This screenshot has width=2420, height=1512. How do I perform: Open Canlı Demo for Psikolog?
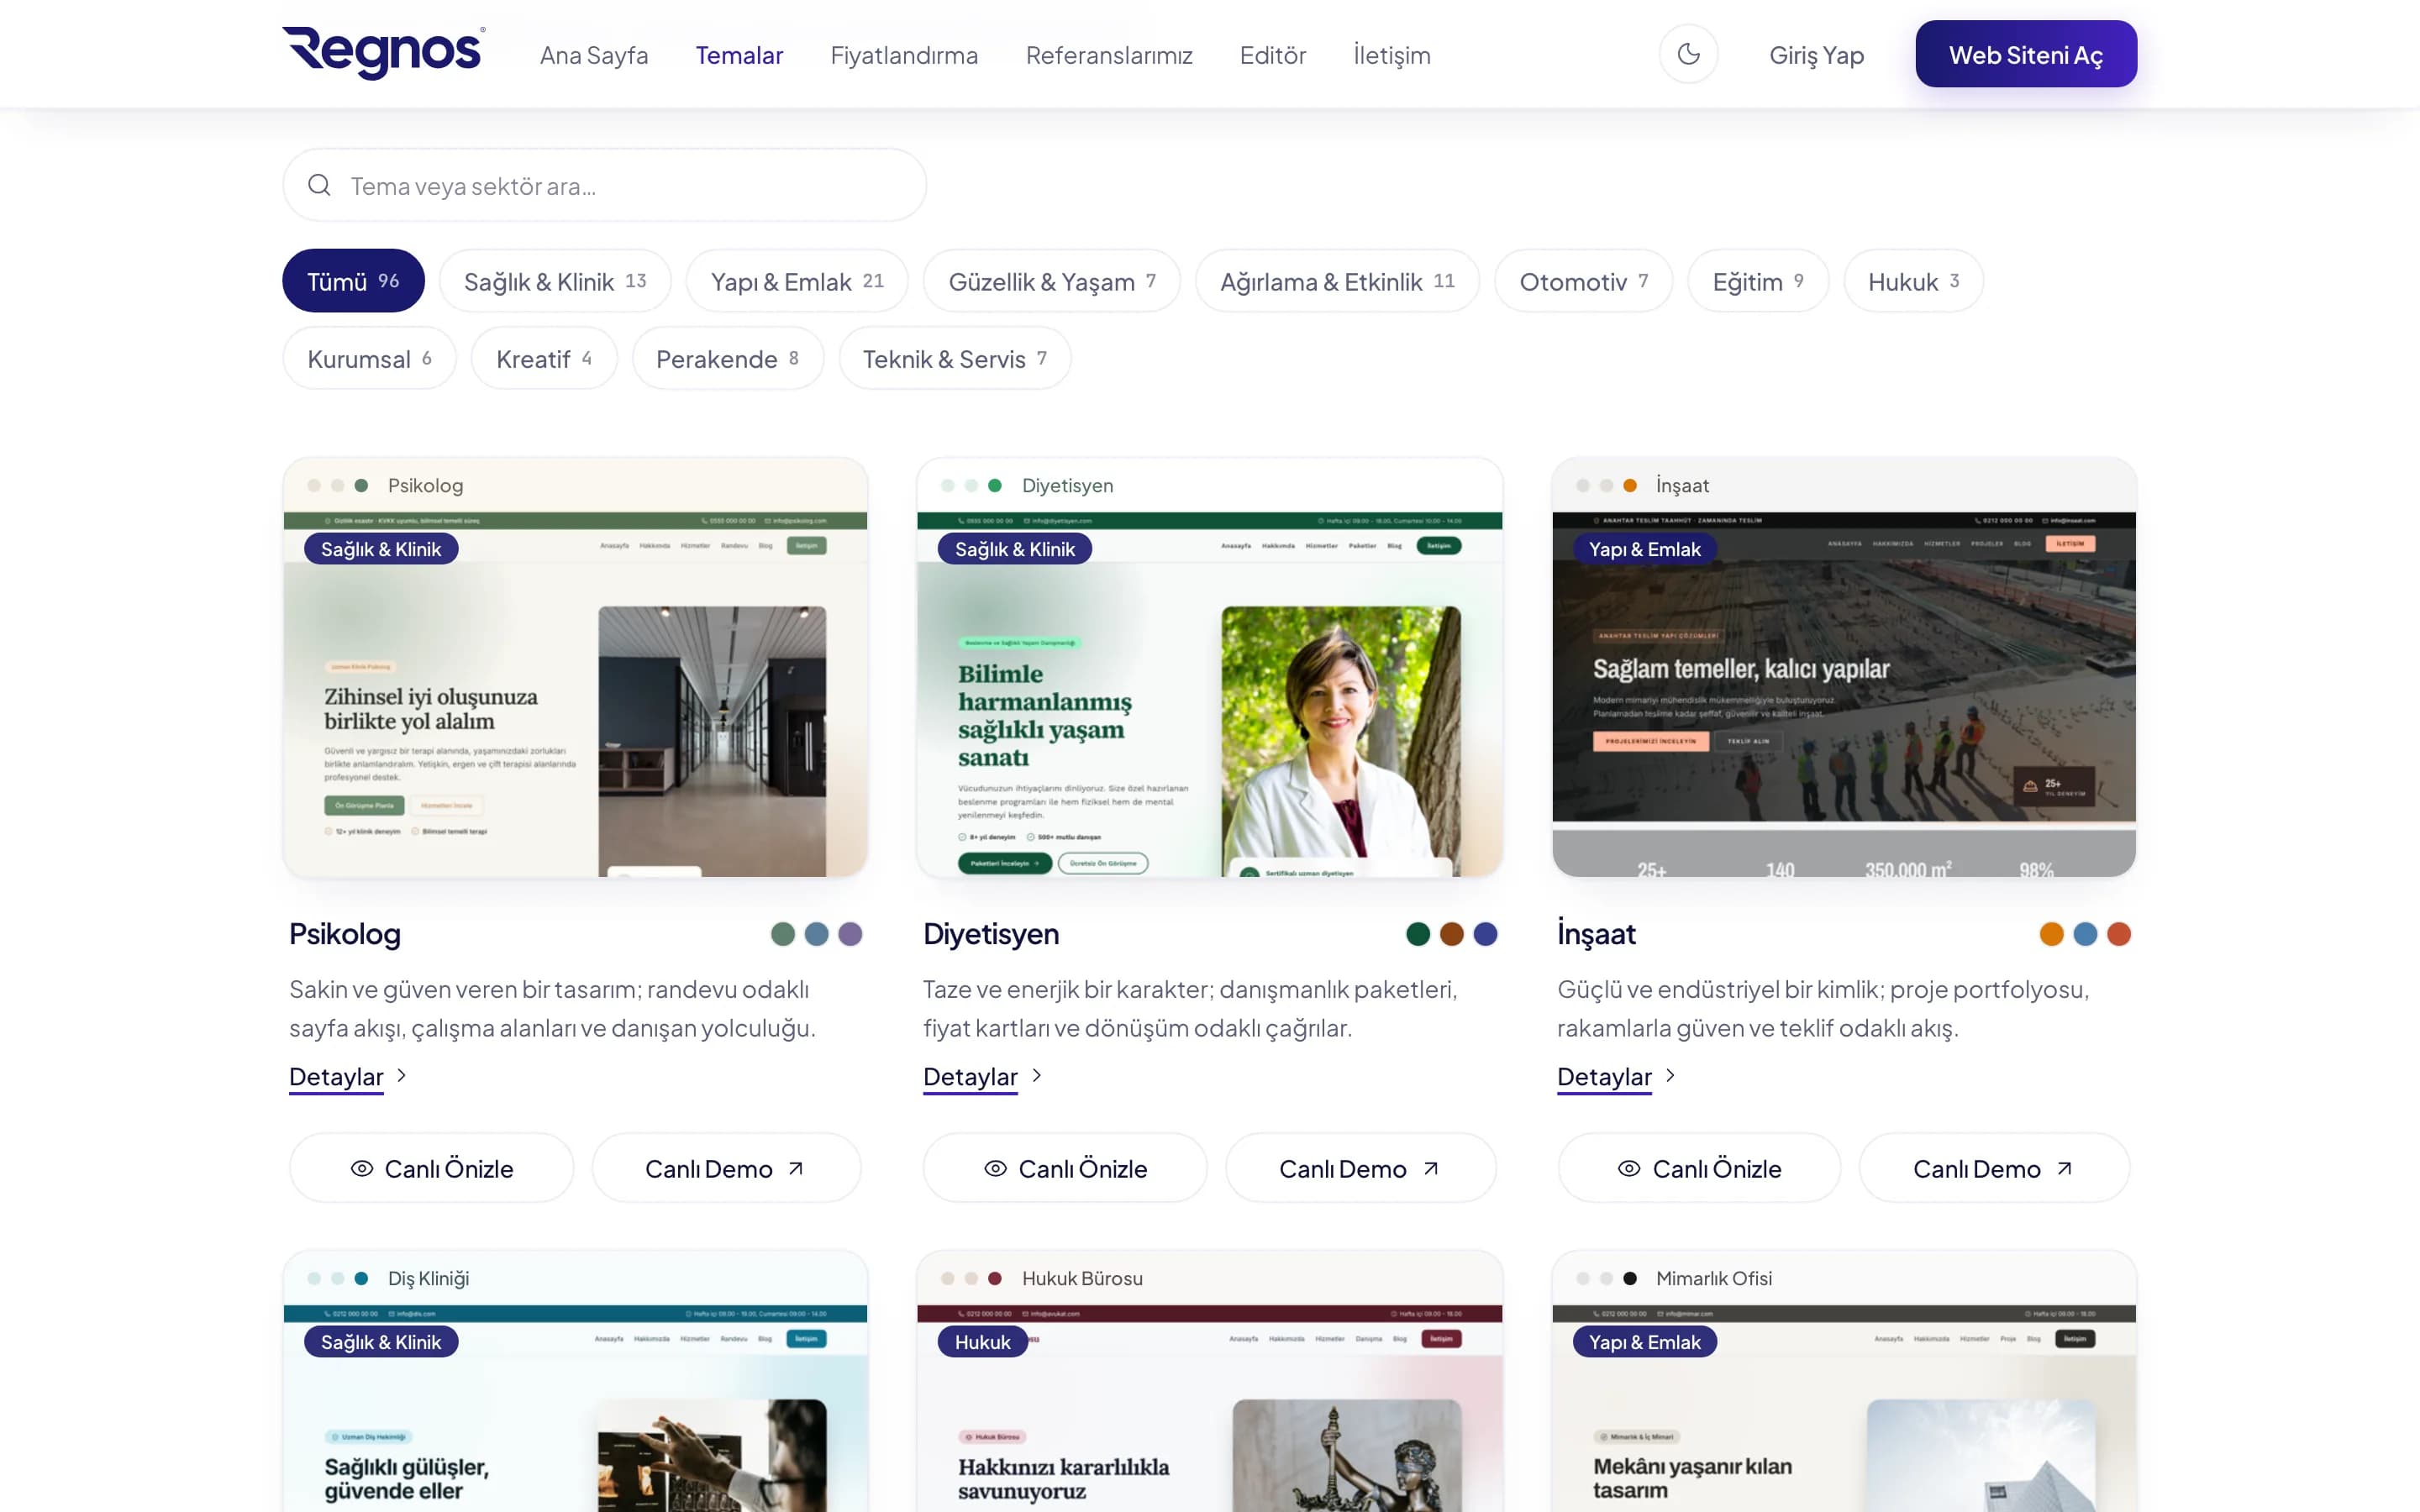(726, 1167)
